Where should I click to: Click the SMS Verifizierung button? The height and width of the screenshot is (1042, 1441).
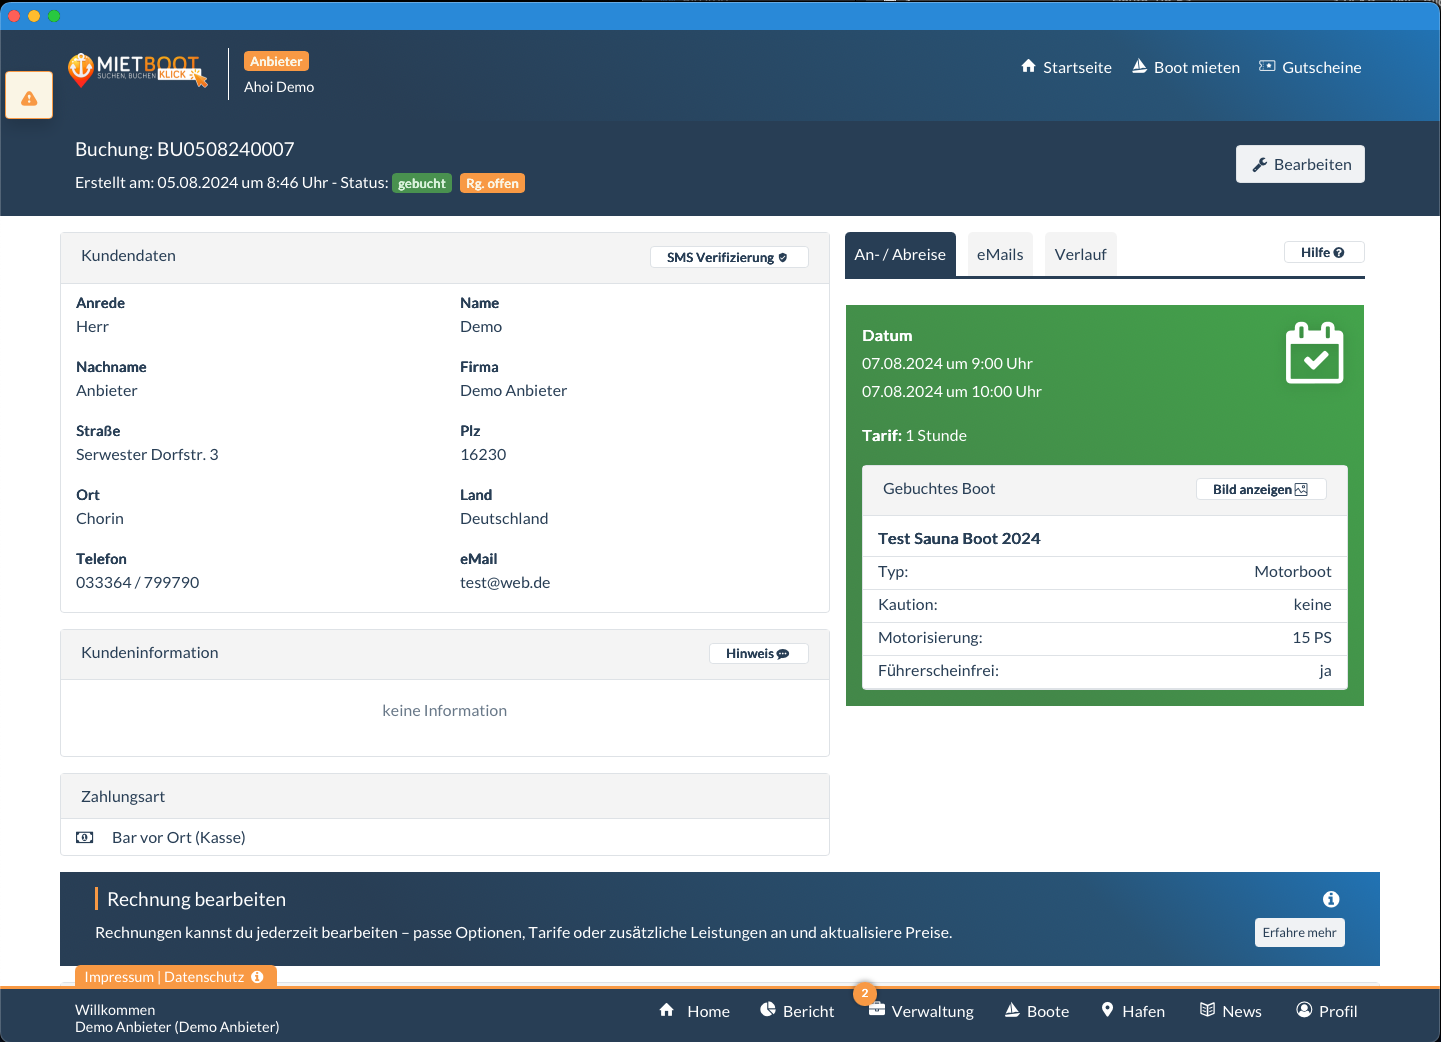coord(728,257)
